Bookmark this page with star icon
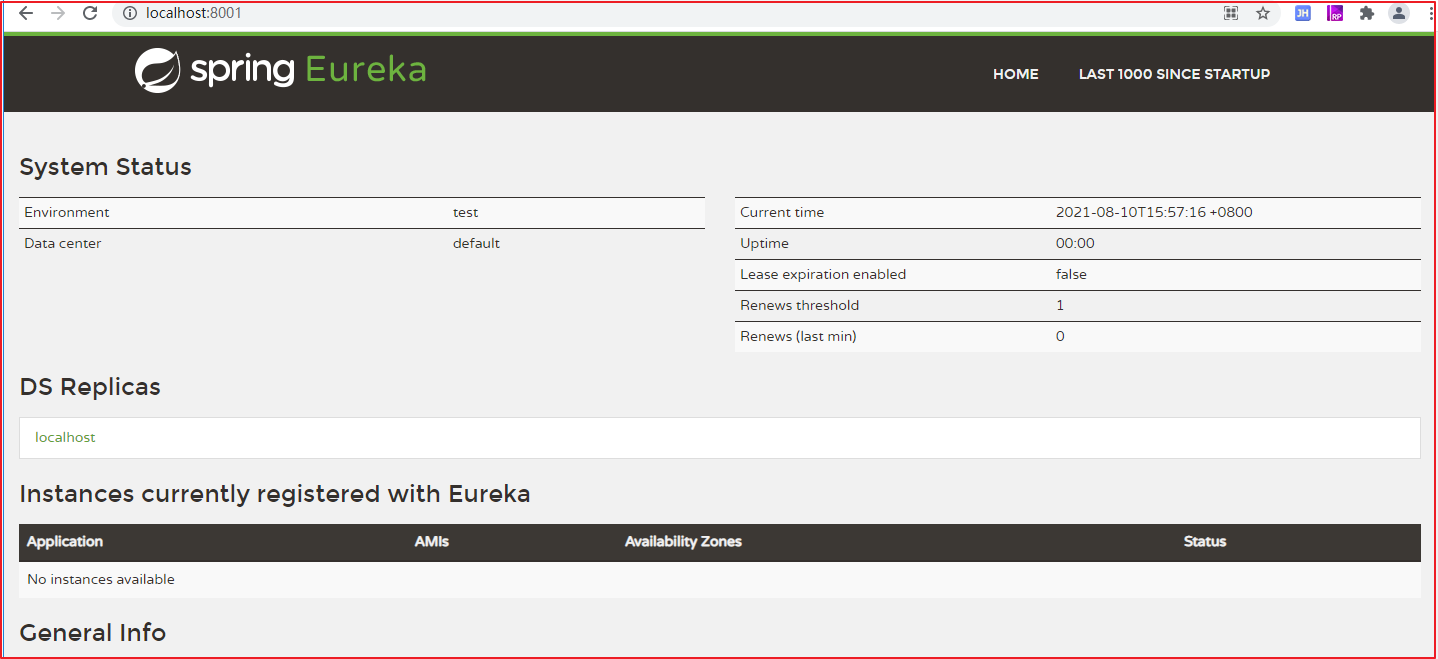This screenshot has height=659, width=1438. click(x=1263, y=13)
